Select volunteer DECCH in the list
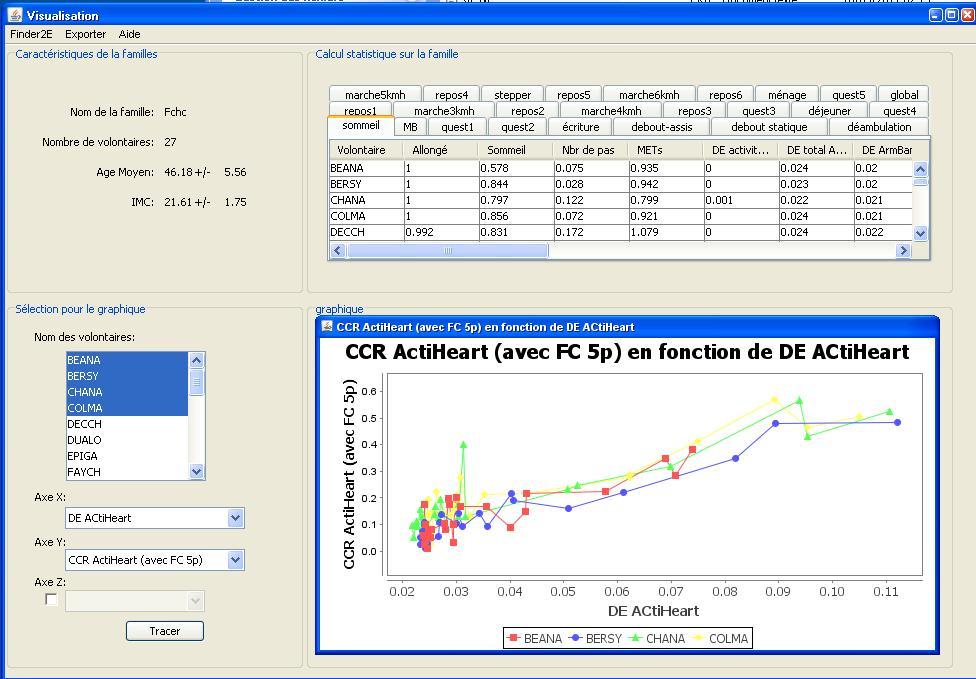This screenshot has height=679, width=976. coord(127,424)
